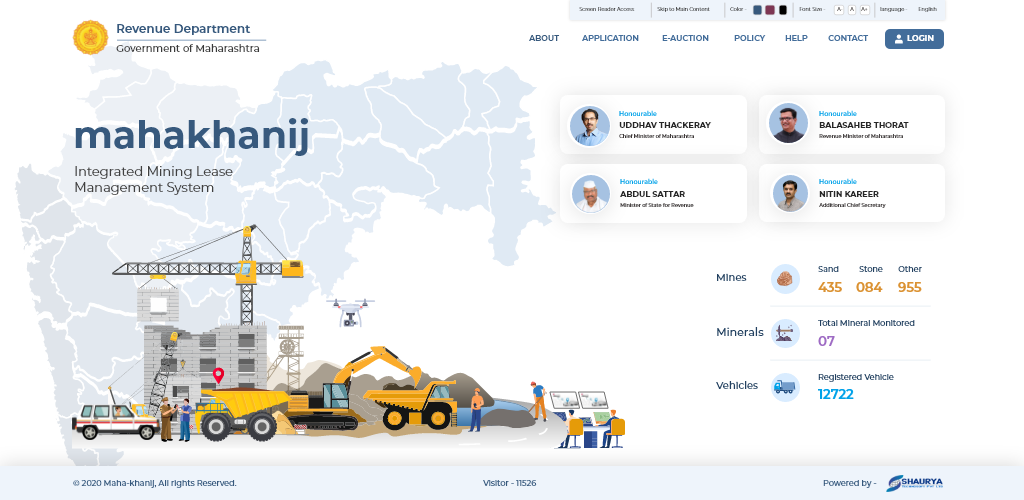
Task: Decrease font size with A- button
Action: (839, 10)
